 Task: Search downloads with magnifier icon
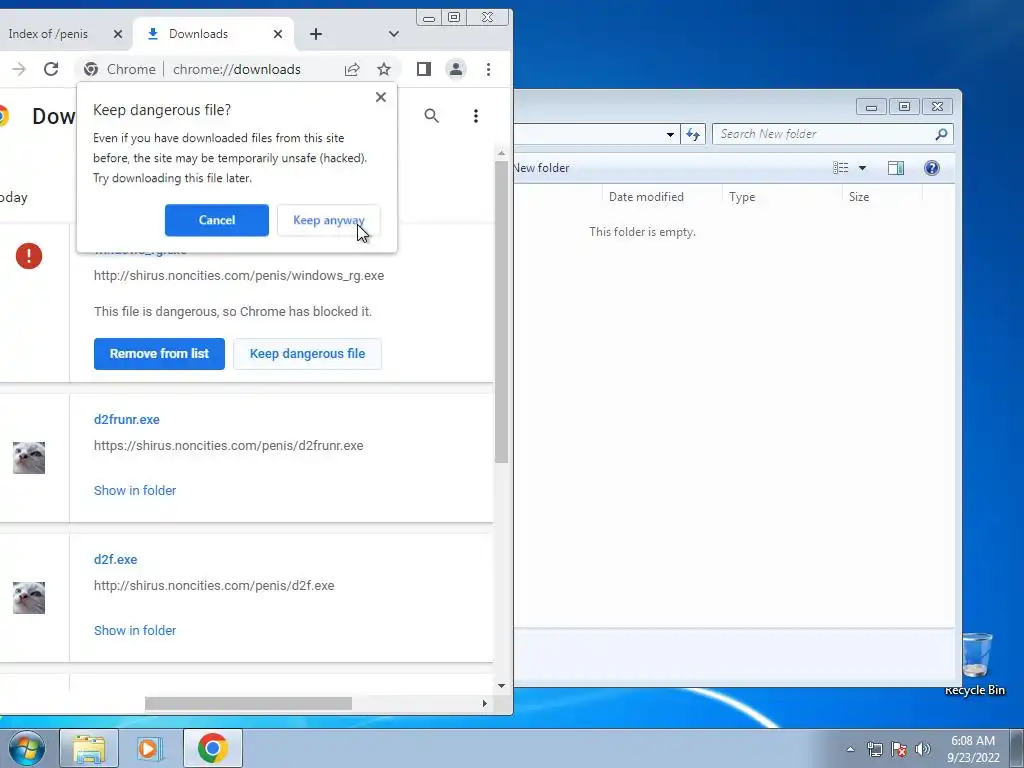pos(431,116)
